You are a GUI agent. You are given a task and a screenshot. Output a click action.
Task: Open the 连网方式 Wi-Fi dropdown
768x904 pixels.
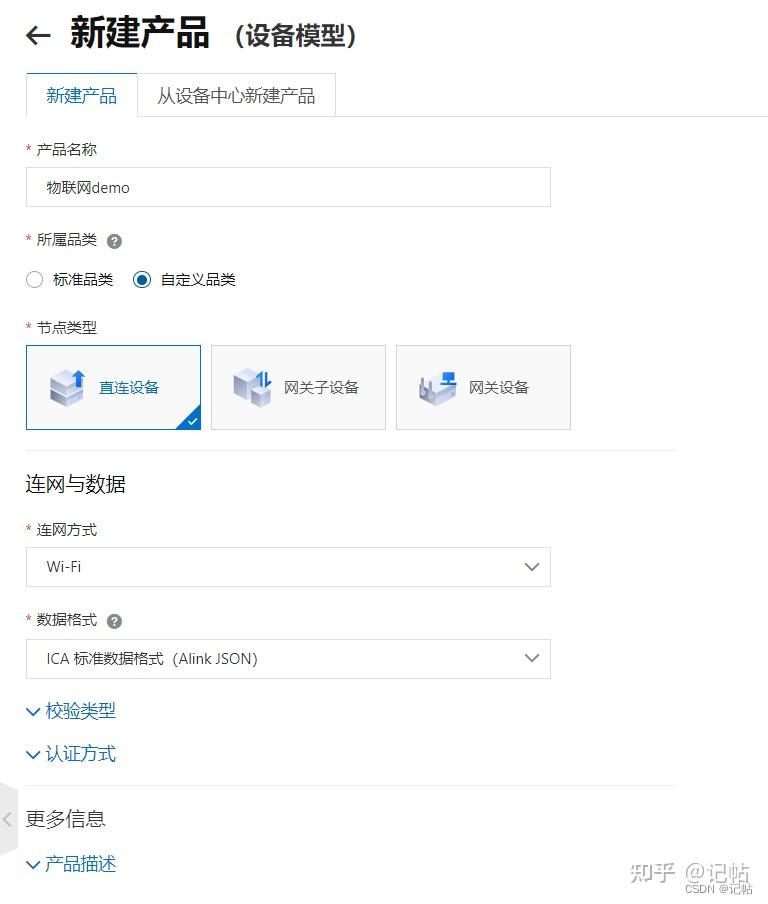coord(288,567)
